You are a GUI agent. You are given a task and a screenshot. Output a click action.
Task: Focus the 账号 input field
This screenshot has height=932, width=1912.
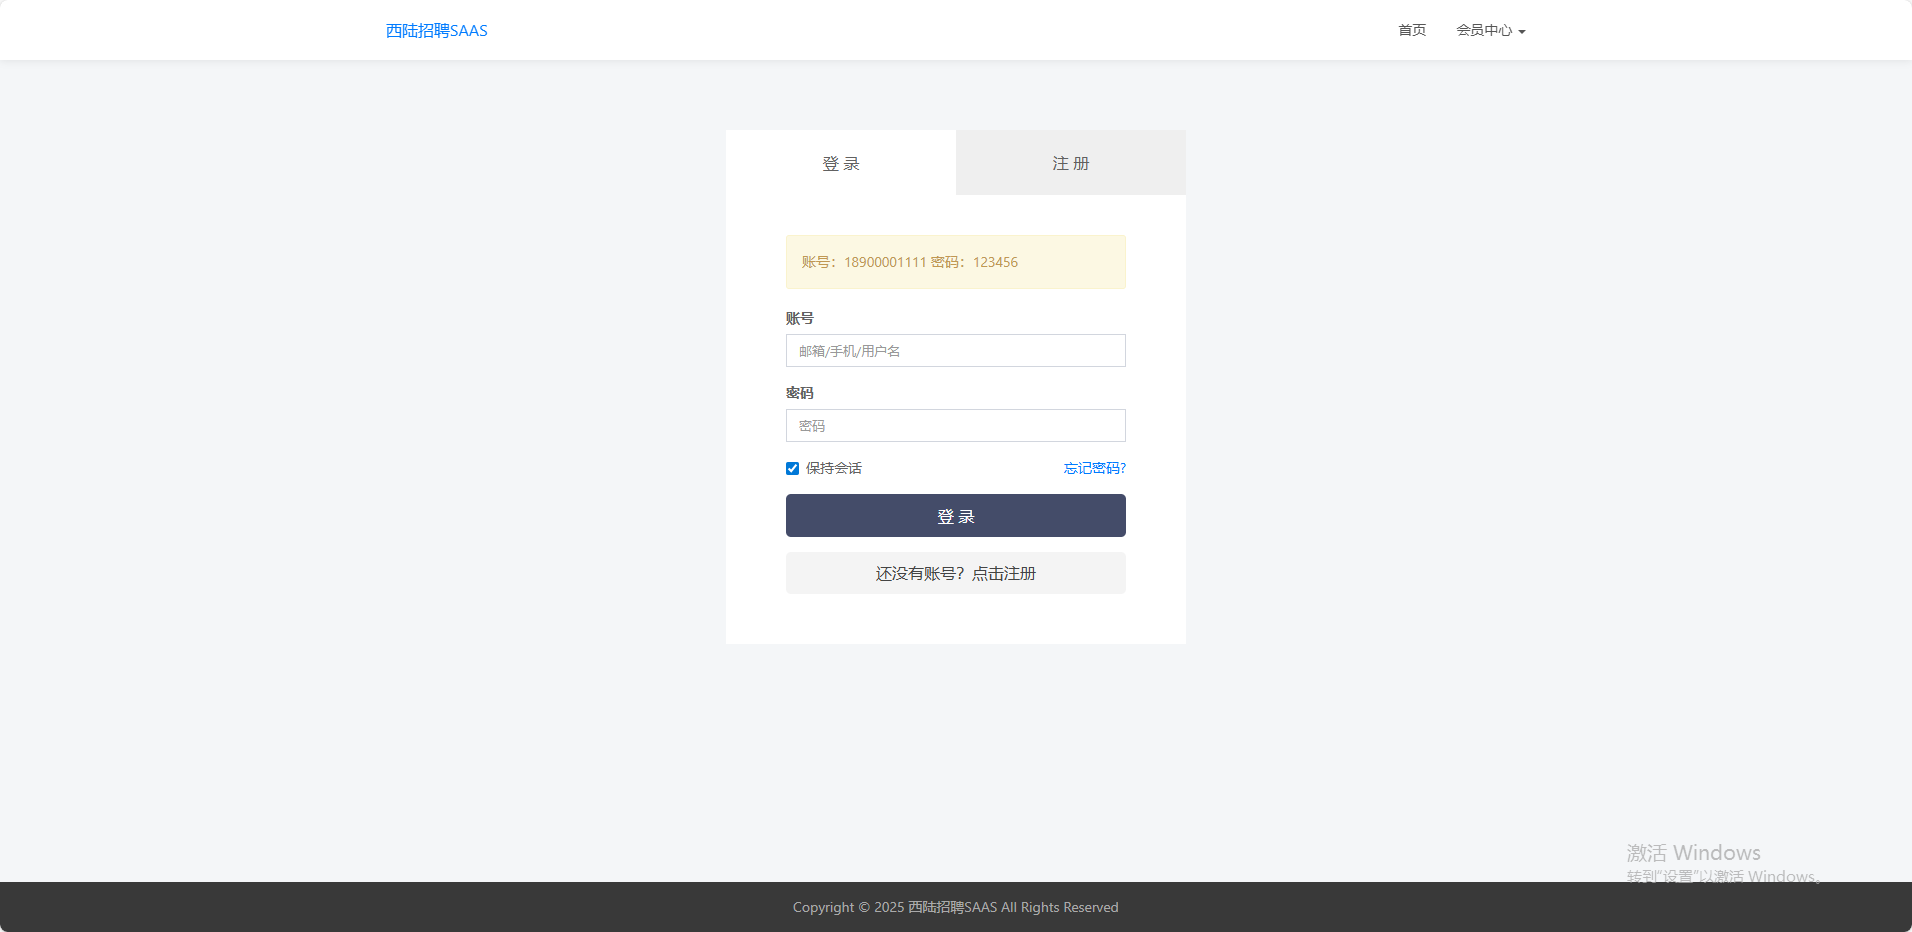coord(955,351)
